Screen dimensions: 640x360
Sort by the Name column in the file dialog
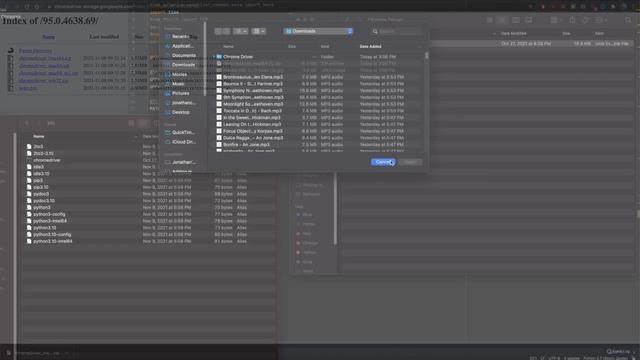click(x=228, y=47)
